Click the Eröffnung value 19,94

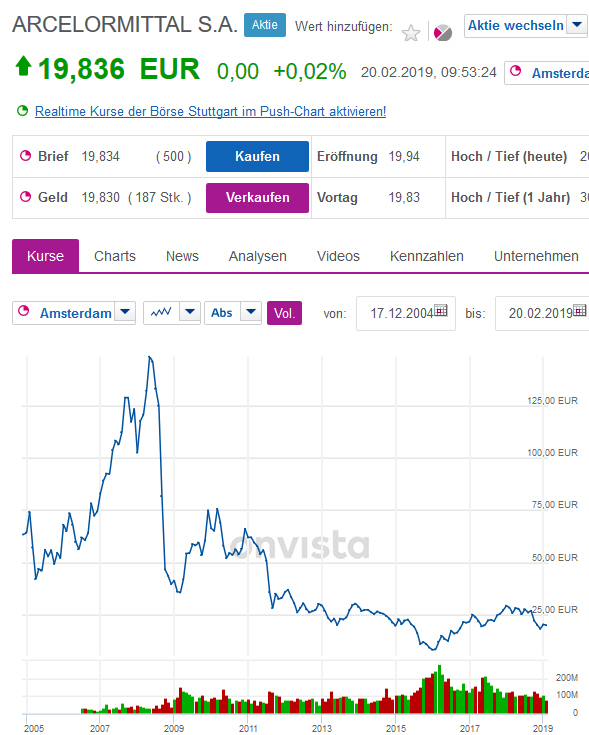point(404,156)
